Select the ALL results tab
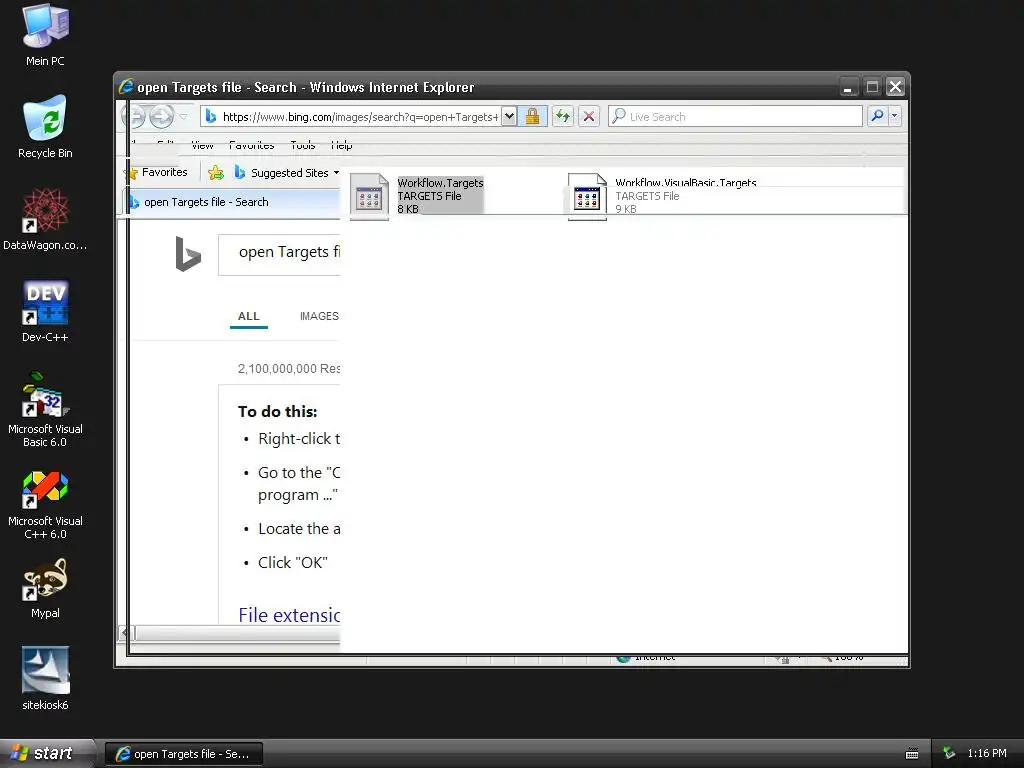This screenshot has height=768, width=1024. tap(249, 316)
